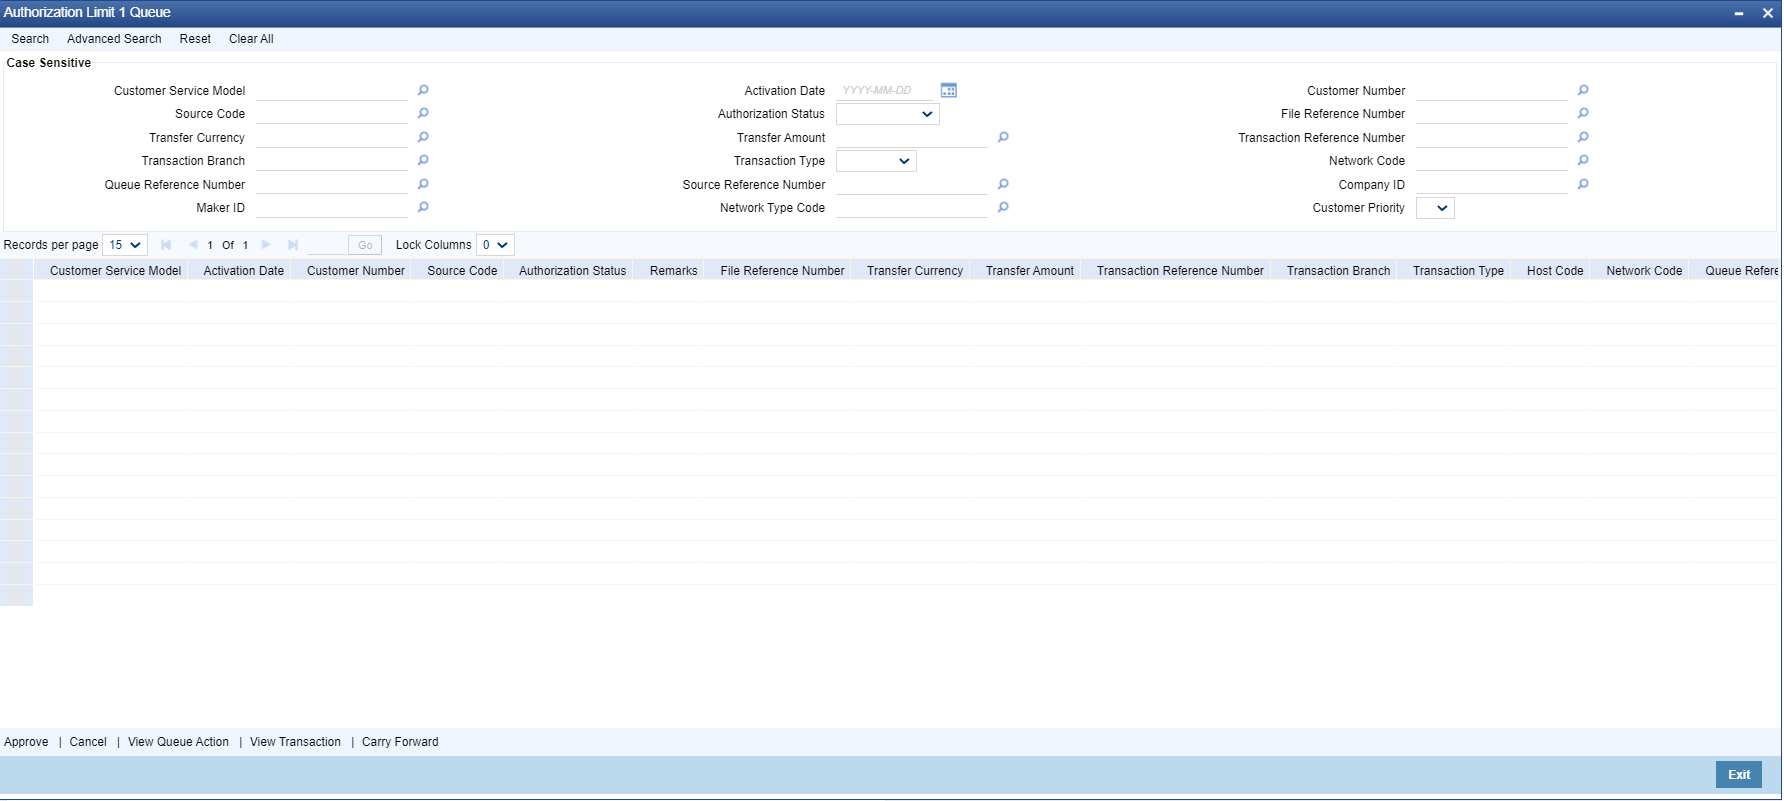Click the Remarks column header
Viewport: 1784px width, 801px height.
[x=673, y=271]
